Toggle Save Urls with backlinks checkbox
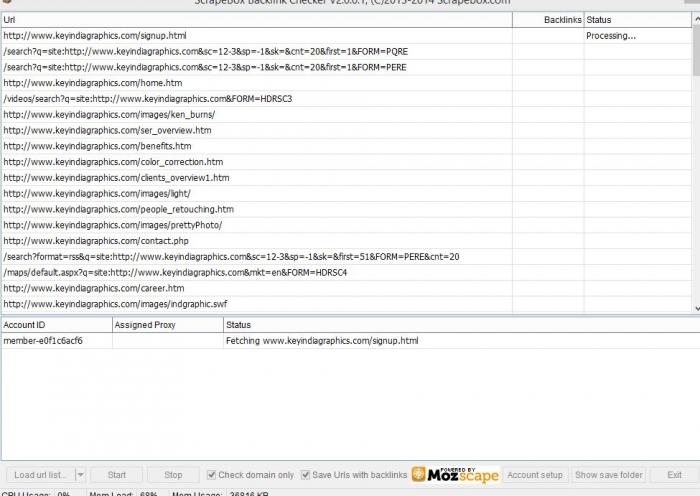 click(305, 475)
